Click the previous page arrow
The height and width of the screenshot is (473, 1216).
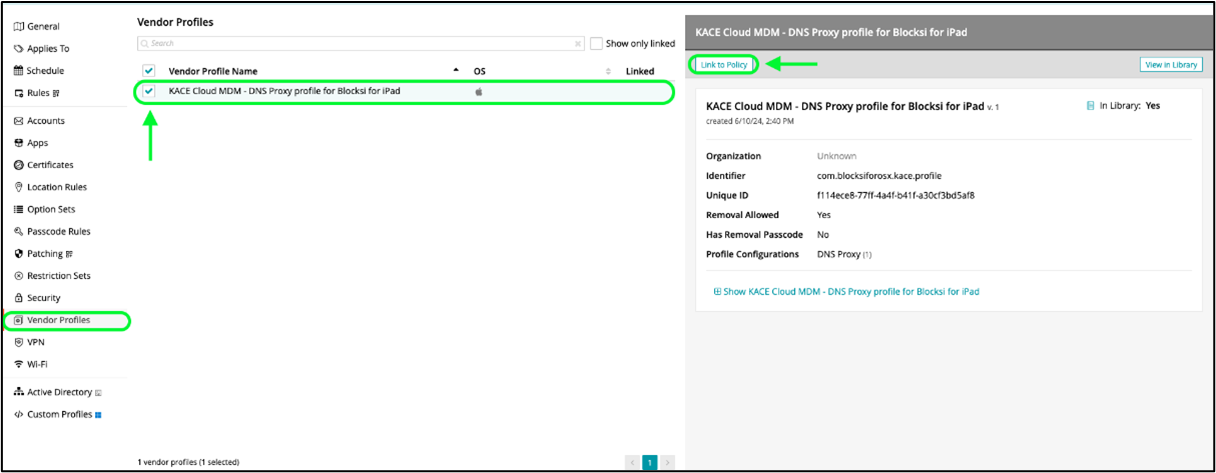[632, 462]
